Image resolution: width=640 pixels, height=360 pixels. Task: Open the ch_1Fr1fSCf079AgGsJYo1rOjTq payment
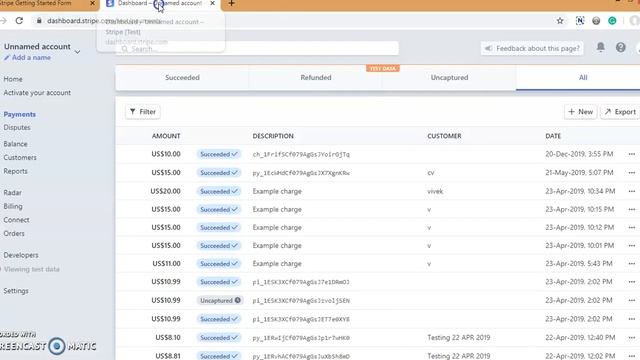[301, 154]
